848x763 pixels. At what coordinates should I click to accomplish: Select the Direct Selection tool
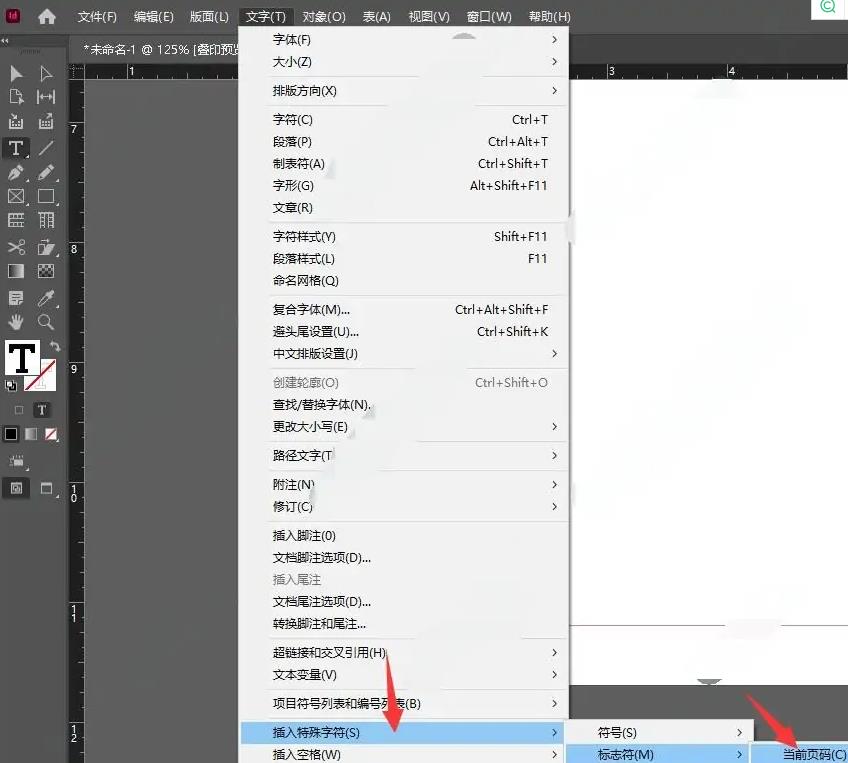pyautogui.click(x=46, y=73)
